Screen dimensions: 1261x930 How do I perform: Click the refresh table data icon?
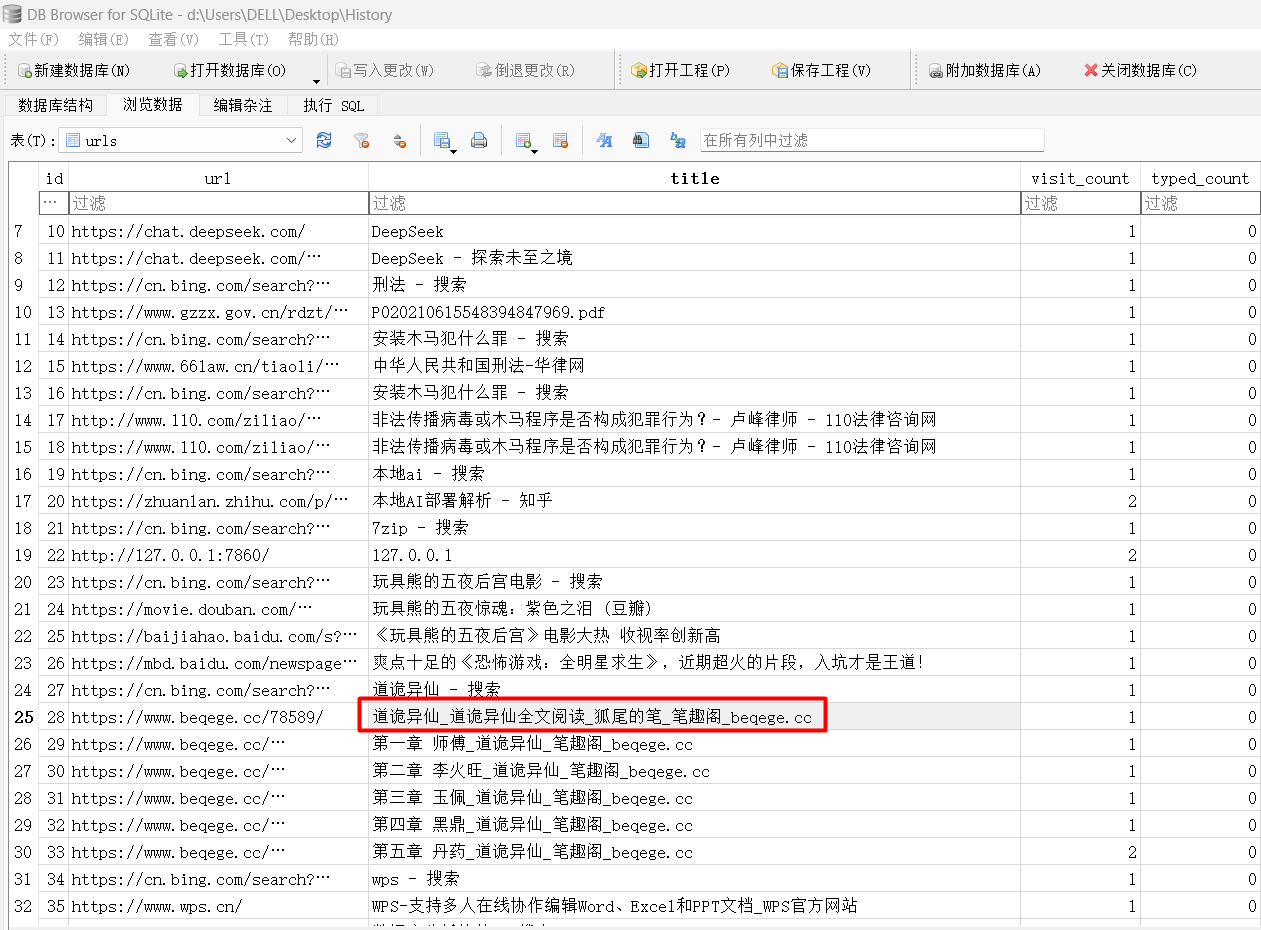click(324, 141)
